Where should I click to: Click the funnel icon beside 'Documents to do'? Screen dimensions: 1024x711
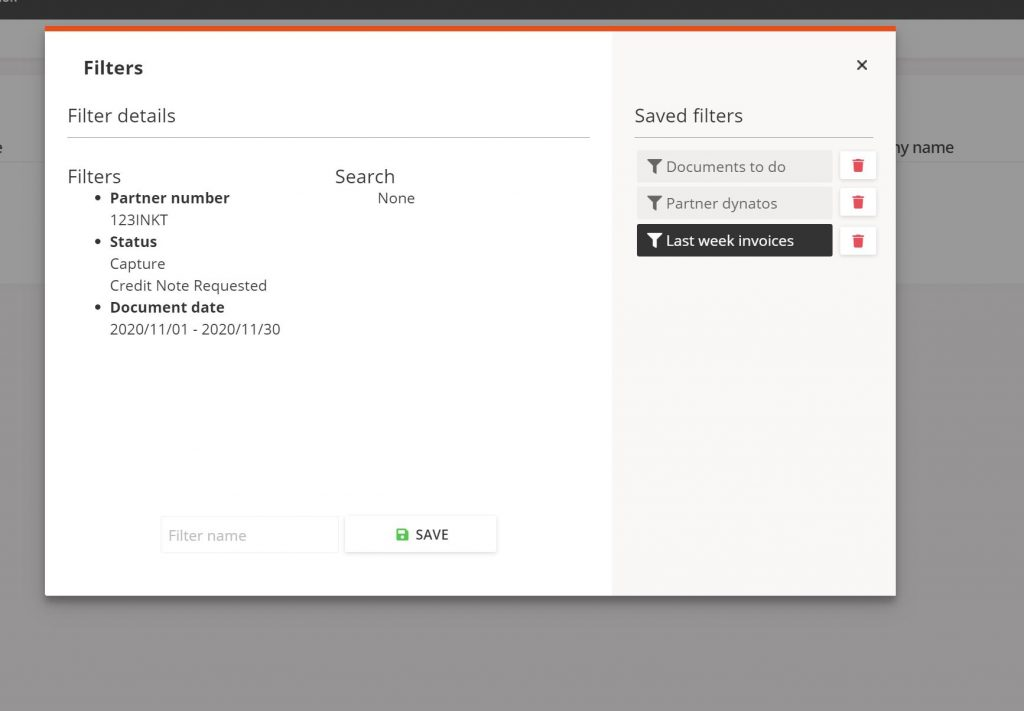tap(654, 166)
